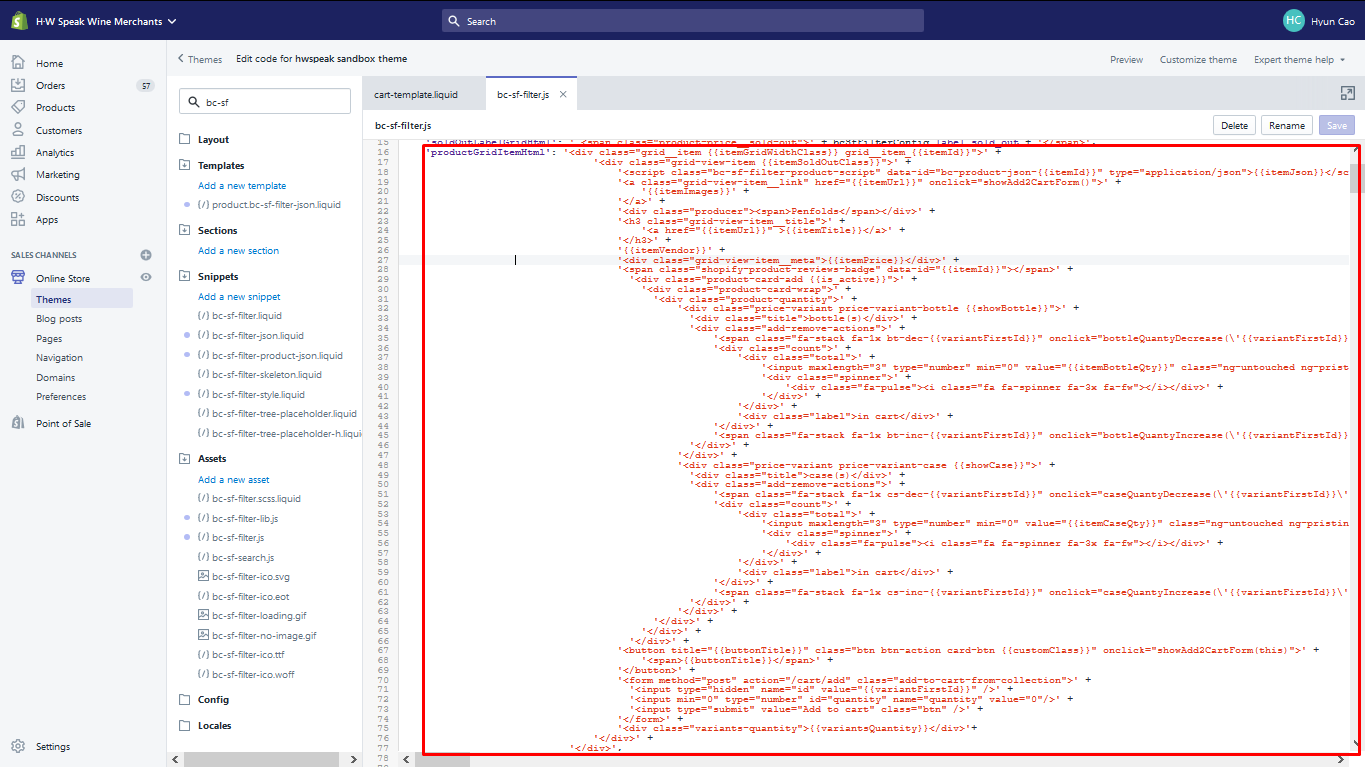Open Pages menu item
The width and height of the screenshot is (1365, 767).
(x=49, y=338)
